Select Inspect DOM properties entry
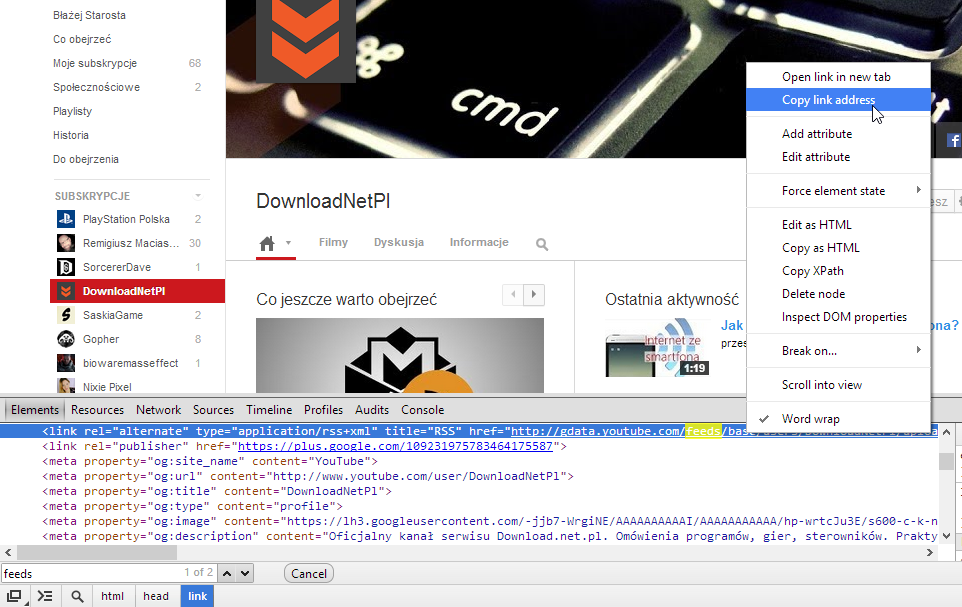 (838, 317)
